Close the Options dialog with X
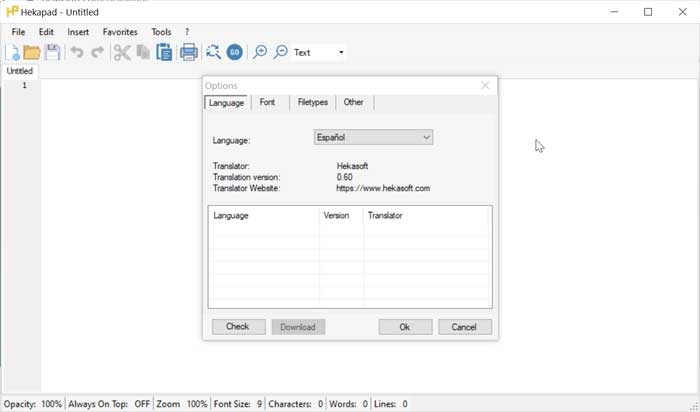Screen dimensions: 700x412 tap(485, 85)
